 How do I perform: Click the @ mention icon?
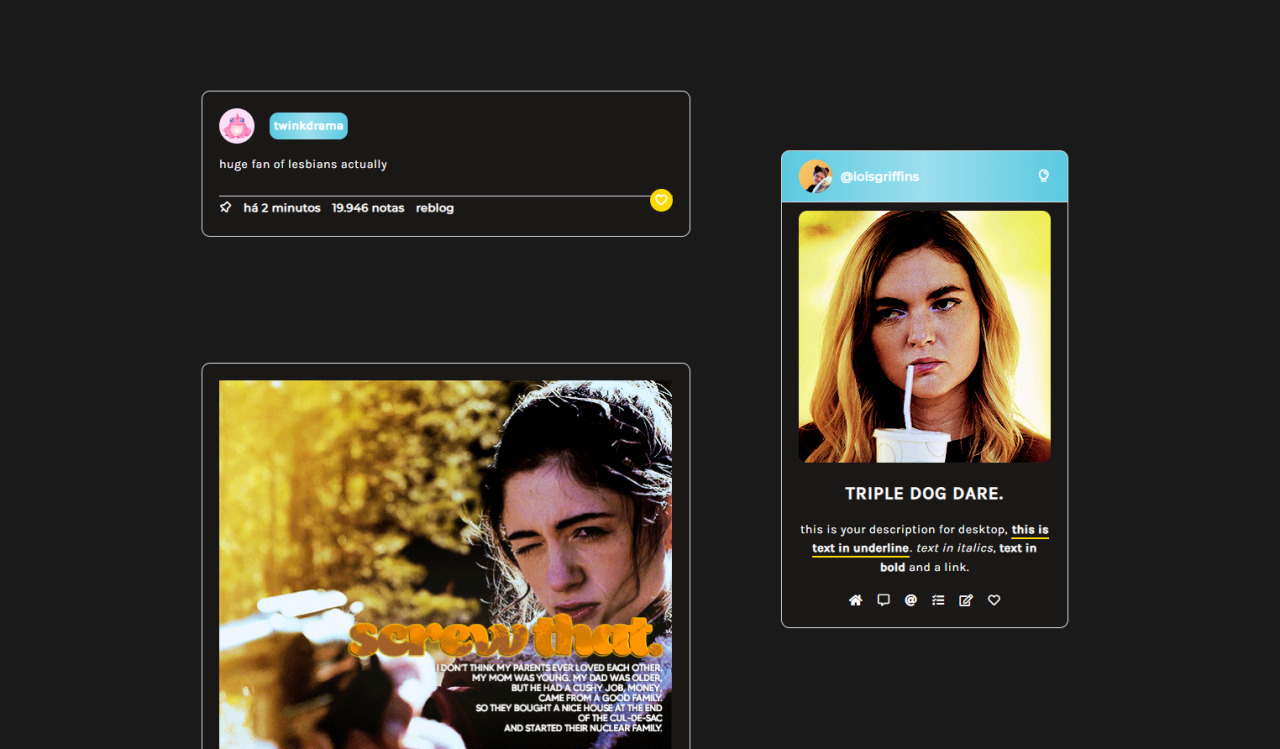click(911, 600)
